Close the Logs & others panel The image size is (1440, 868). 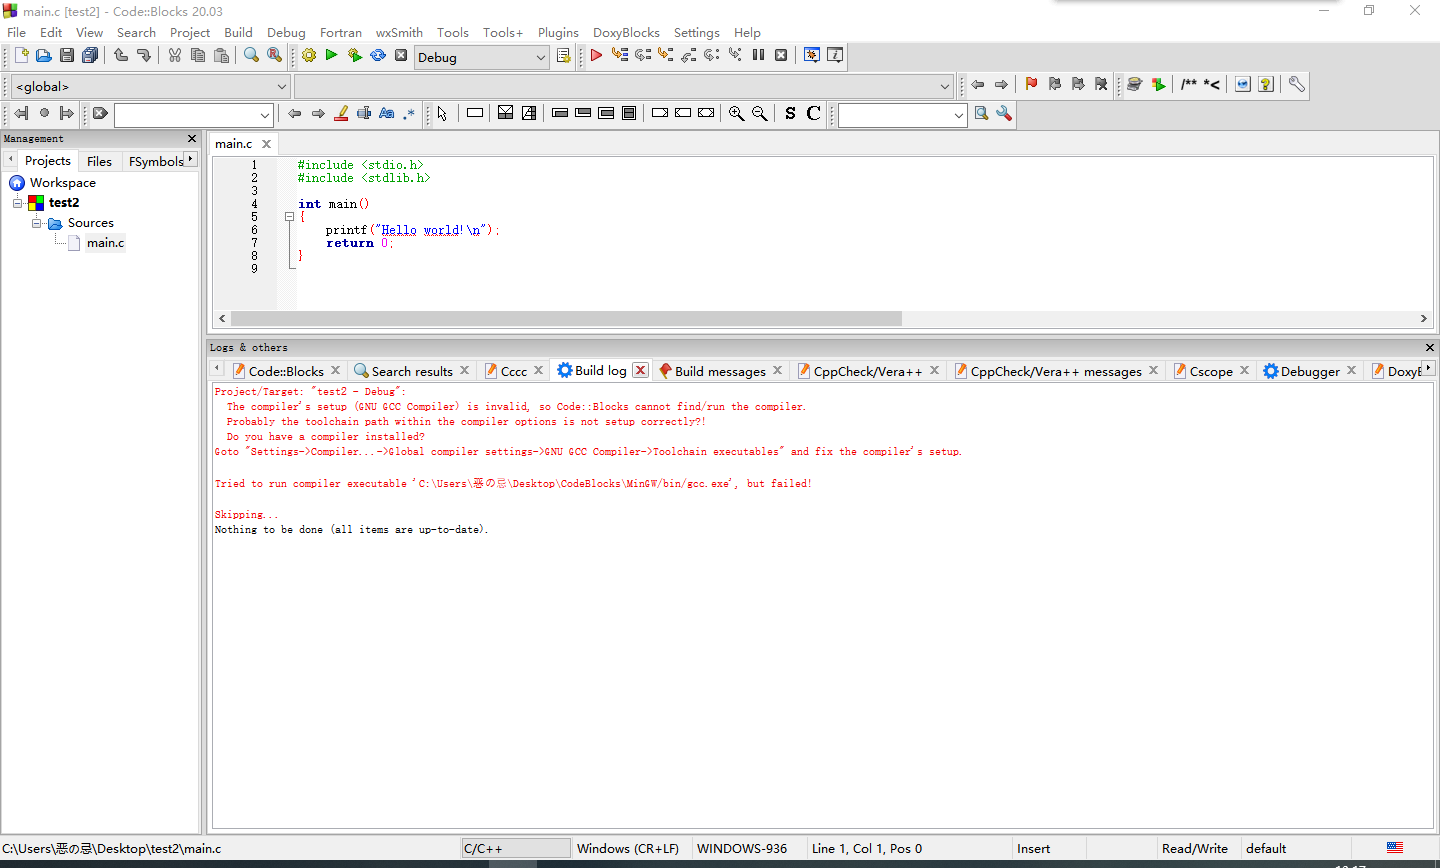click(1429, 348)
